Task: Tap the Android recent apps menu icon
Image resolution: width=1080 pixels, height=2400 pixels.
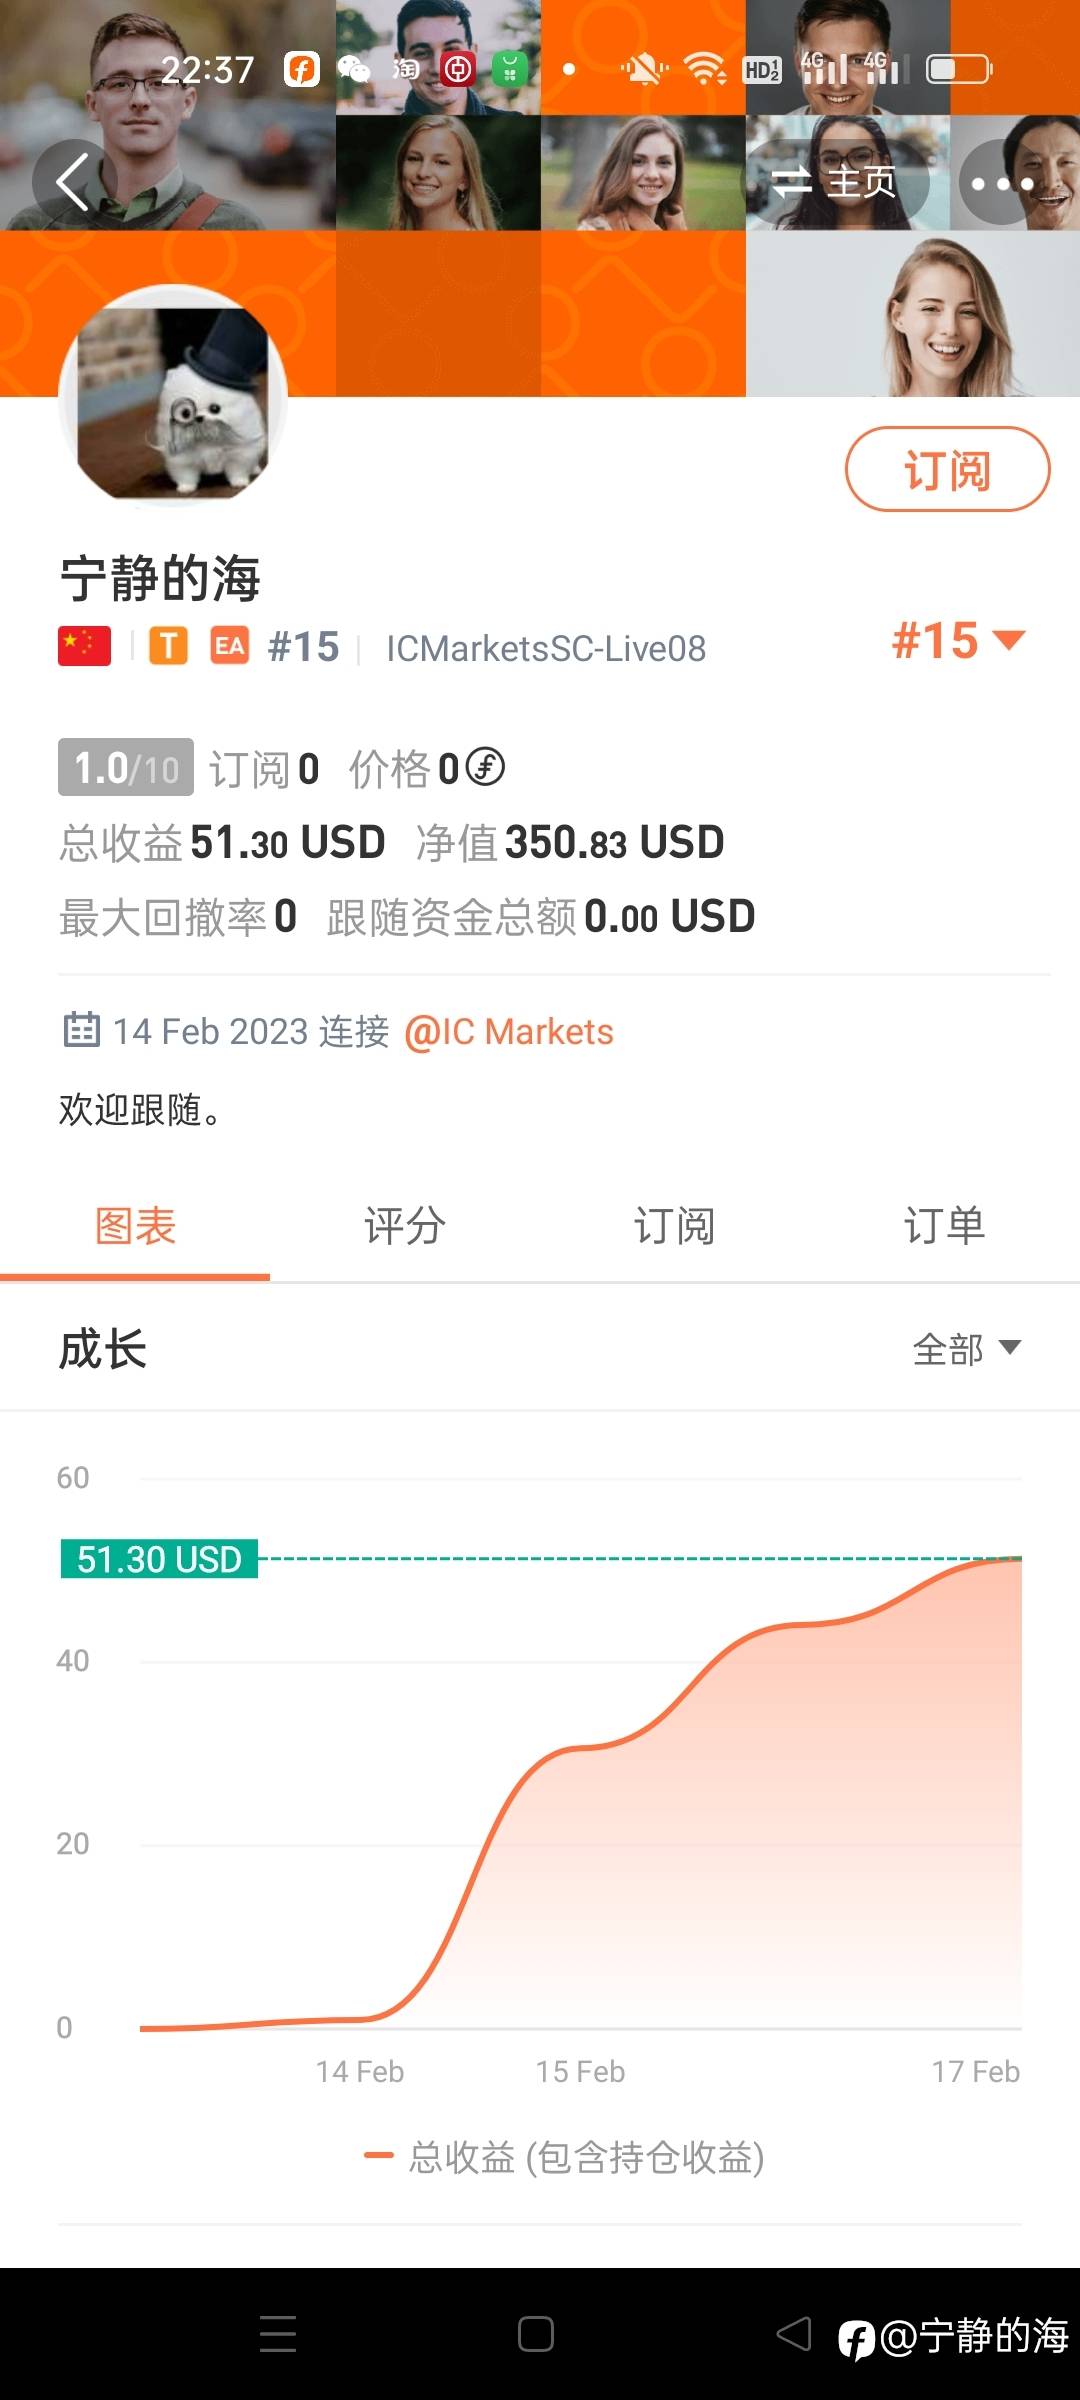Action: point(278,2334)
